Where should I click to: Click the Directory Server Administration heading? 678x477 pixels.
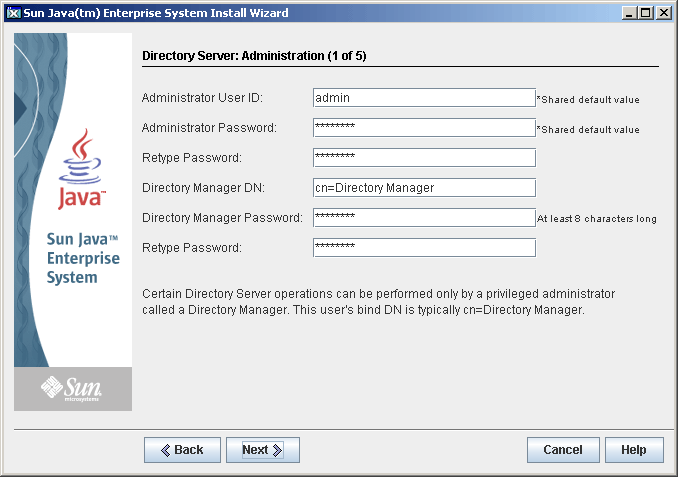coord(255,56)
